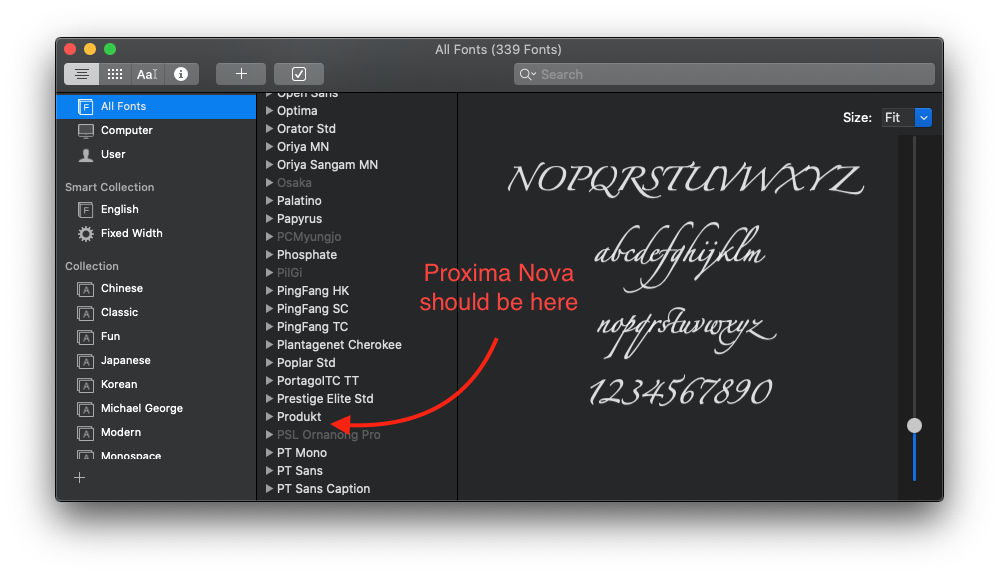Switch to grid preview mode
Viewport: 999px width, 575px height.
[115, 74]
